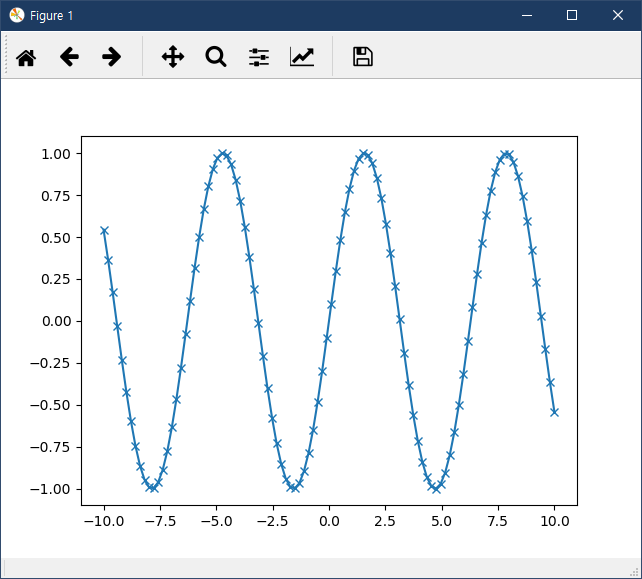Click the x-axis label 0.0
The height and width of the screenshot is (579, 642).
point(329,521)
